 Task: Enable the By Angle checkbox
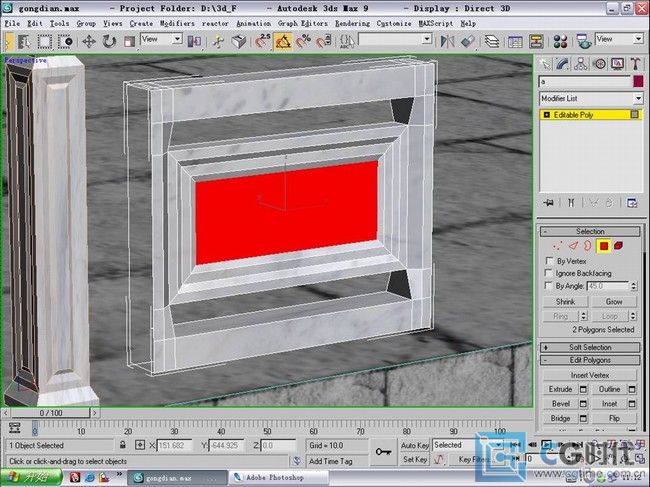click(x=549, y=286)
